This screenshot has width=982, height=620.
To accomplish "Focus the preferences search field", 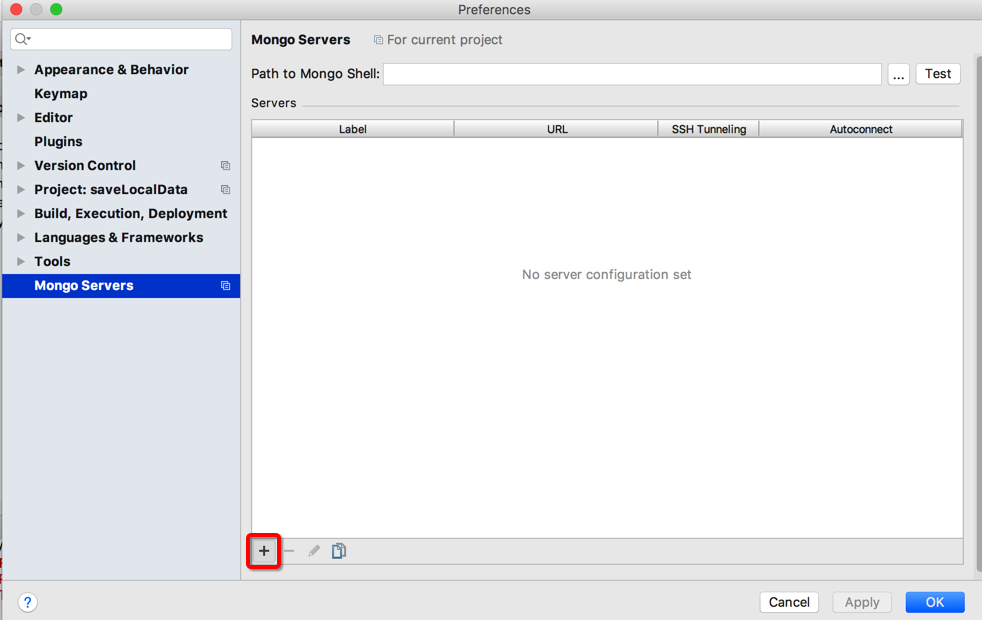I will pyautogui.click(x=121, y=39).
